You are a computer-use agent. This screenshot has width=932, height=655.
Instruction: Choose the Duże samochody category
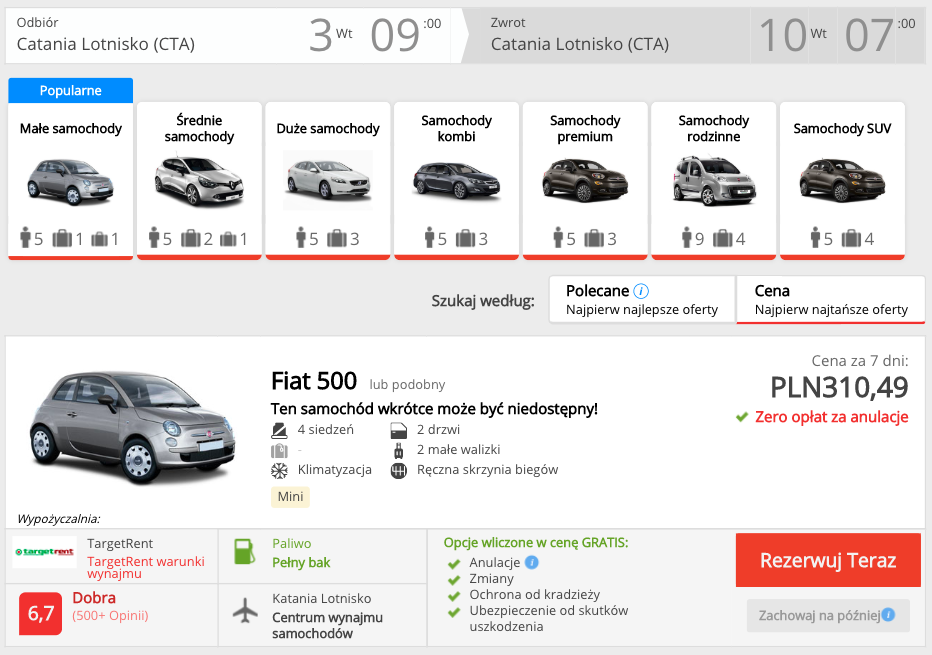pyautogui.click(x=328, y=181)
